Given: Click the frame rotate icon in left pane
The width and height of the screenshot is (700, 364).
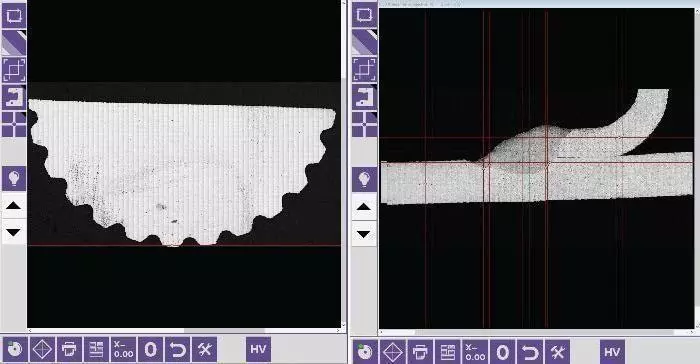Looking at the screenshot, I should tap(14, 16).
